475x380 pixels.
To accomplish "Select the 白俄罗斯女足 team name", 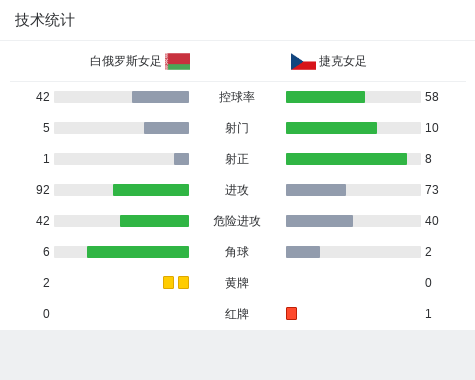I will (x=125, y=61).
